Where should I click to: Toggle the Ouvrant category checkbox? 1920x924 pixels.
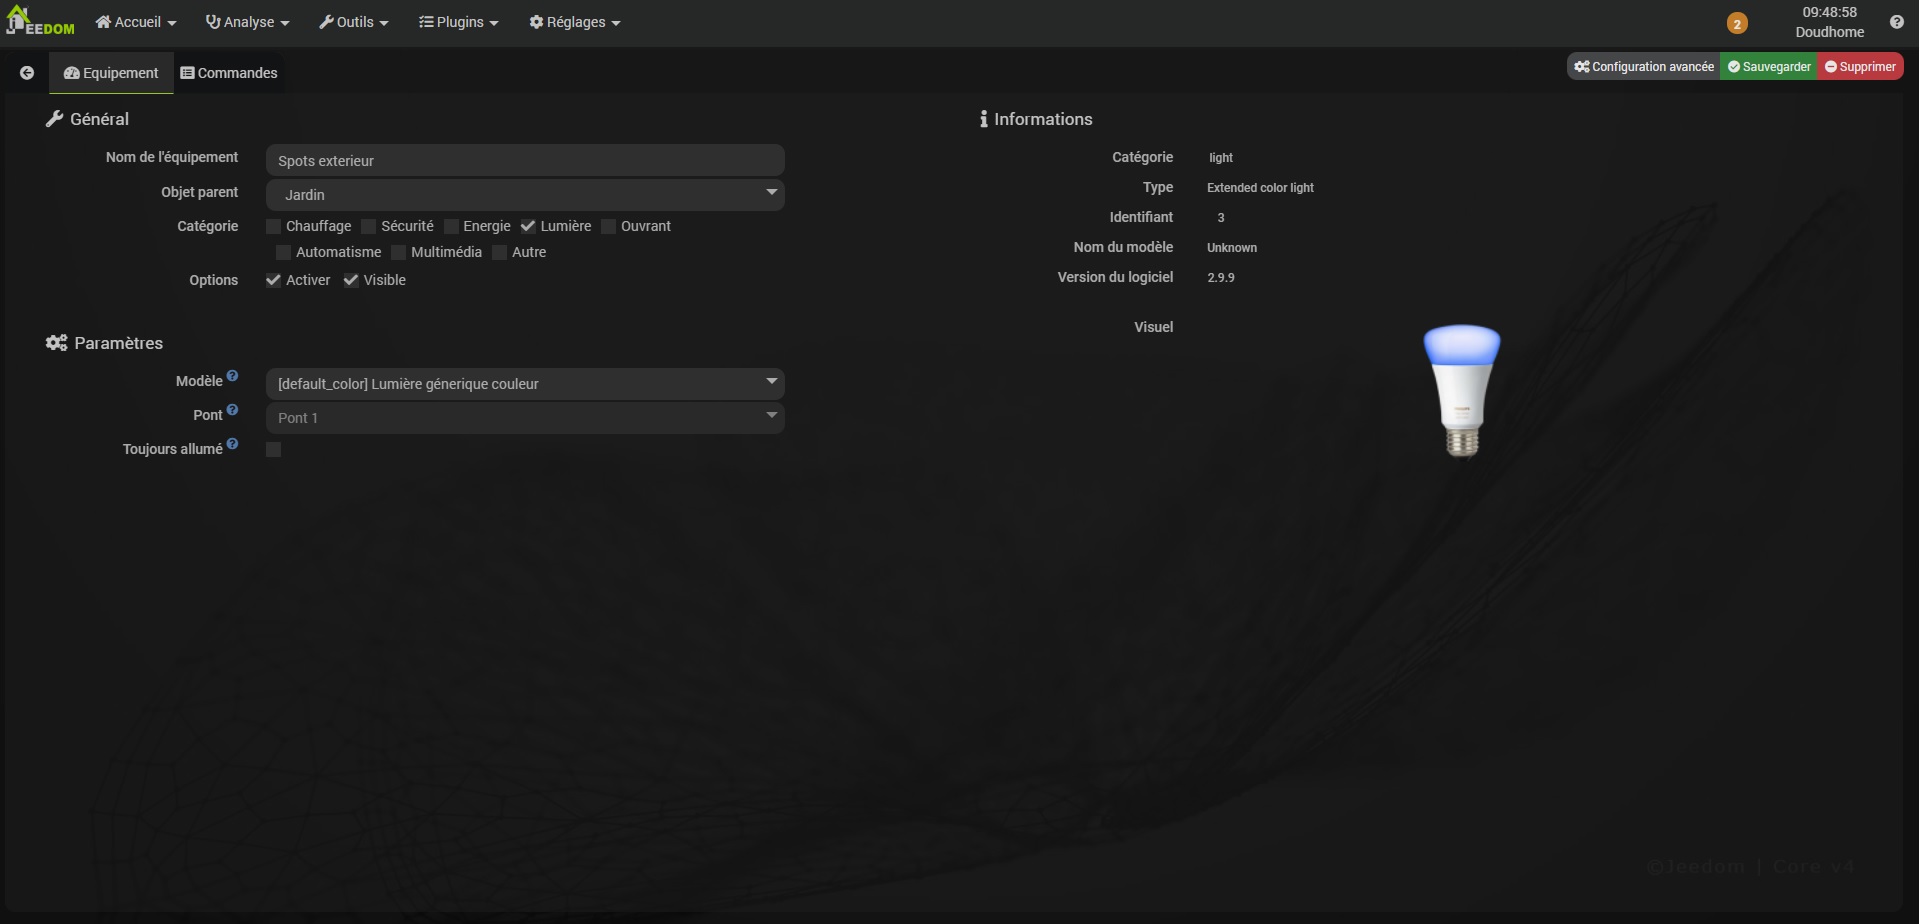point(609,226)
